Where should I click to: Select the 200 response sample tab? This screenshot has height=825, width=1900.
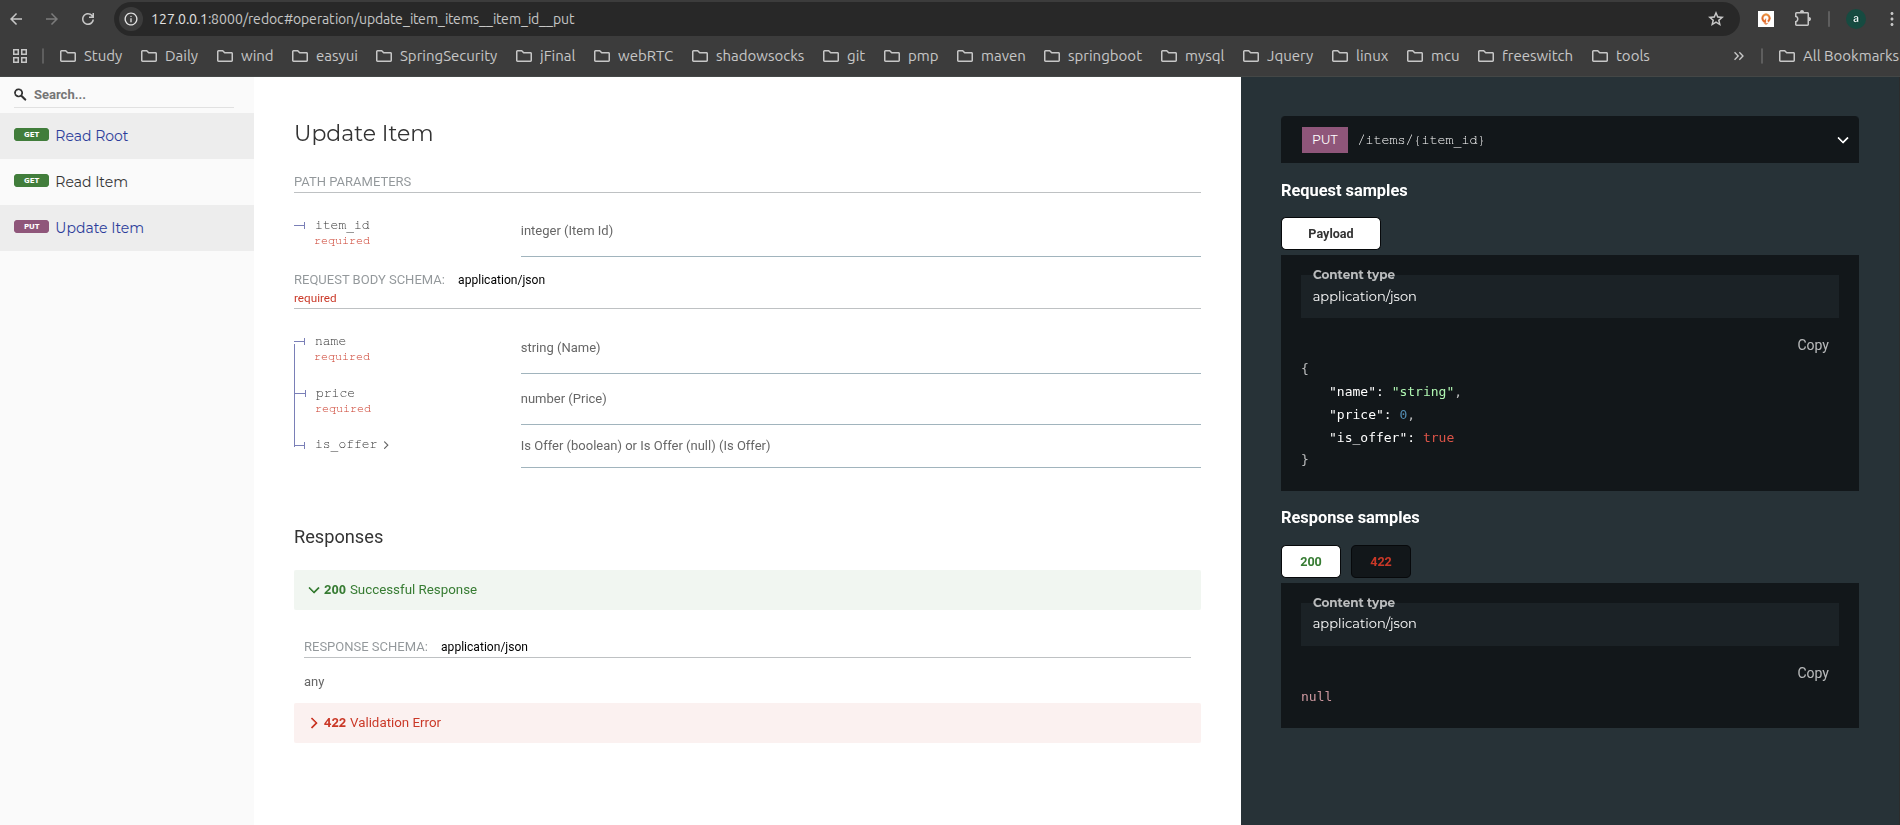point(1310,562)
